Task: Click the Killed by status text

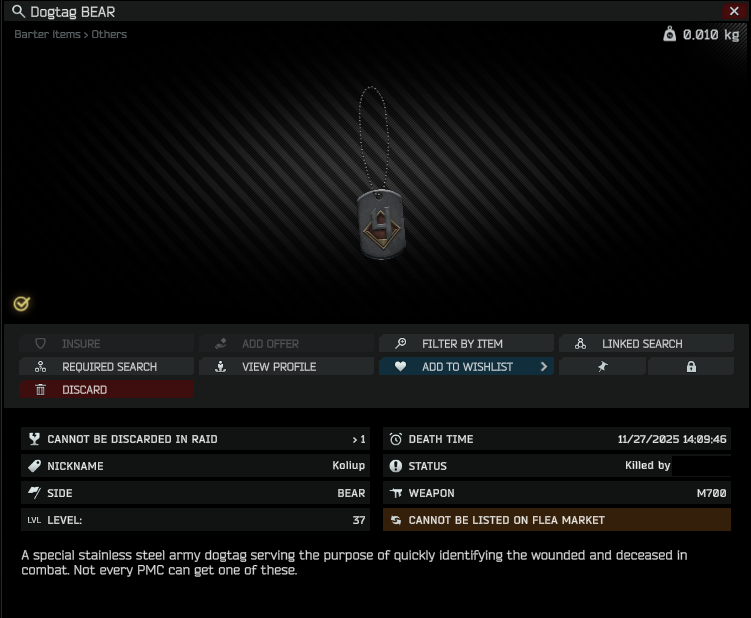Action: [x=648, y=466]
